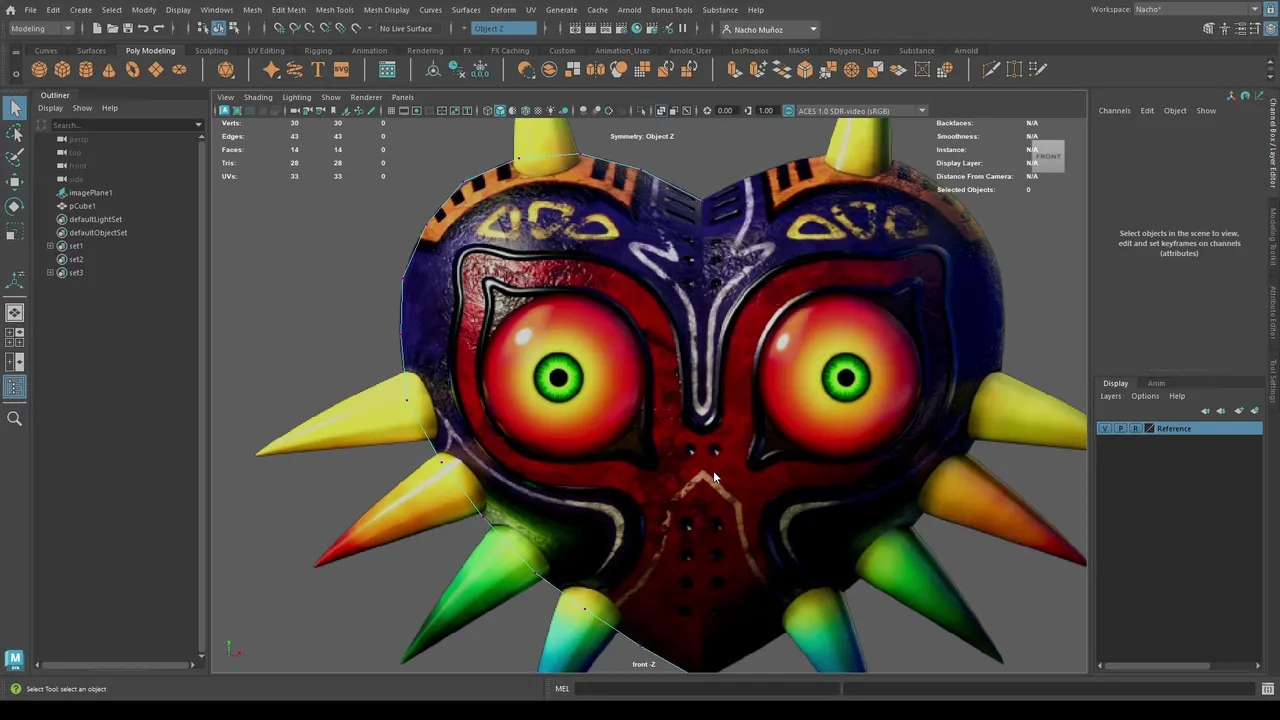1280x720 pixels.
Task: Click the super shape star shelf icon
Action: click(x=271, y=69)
